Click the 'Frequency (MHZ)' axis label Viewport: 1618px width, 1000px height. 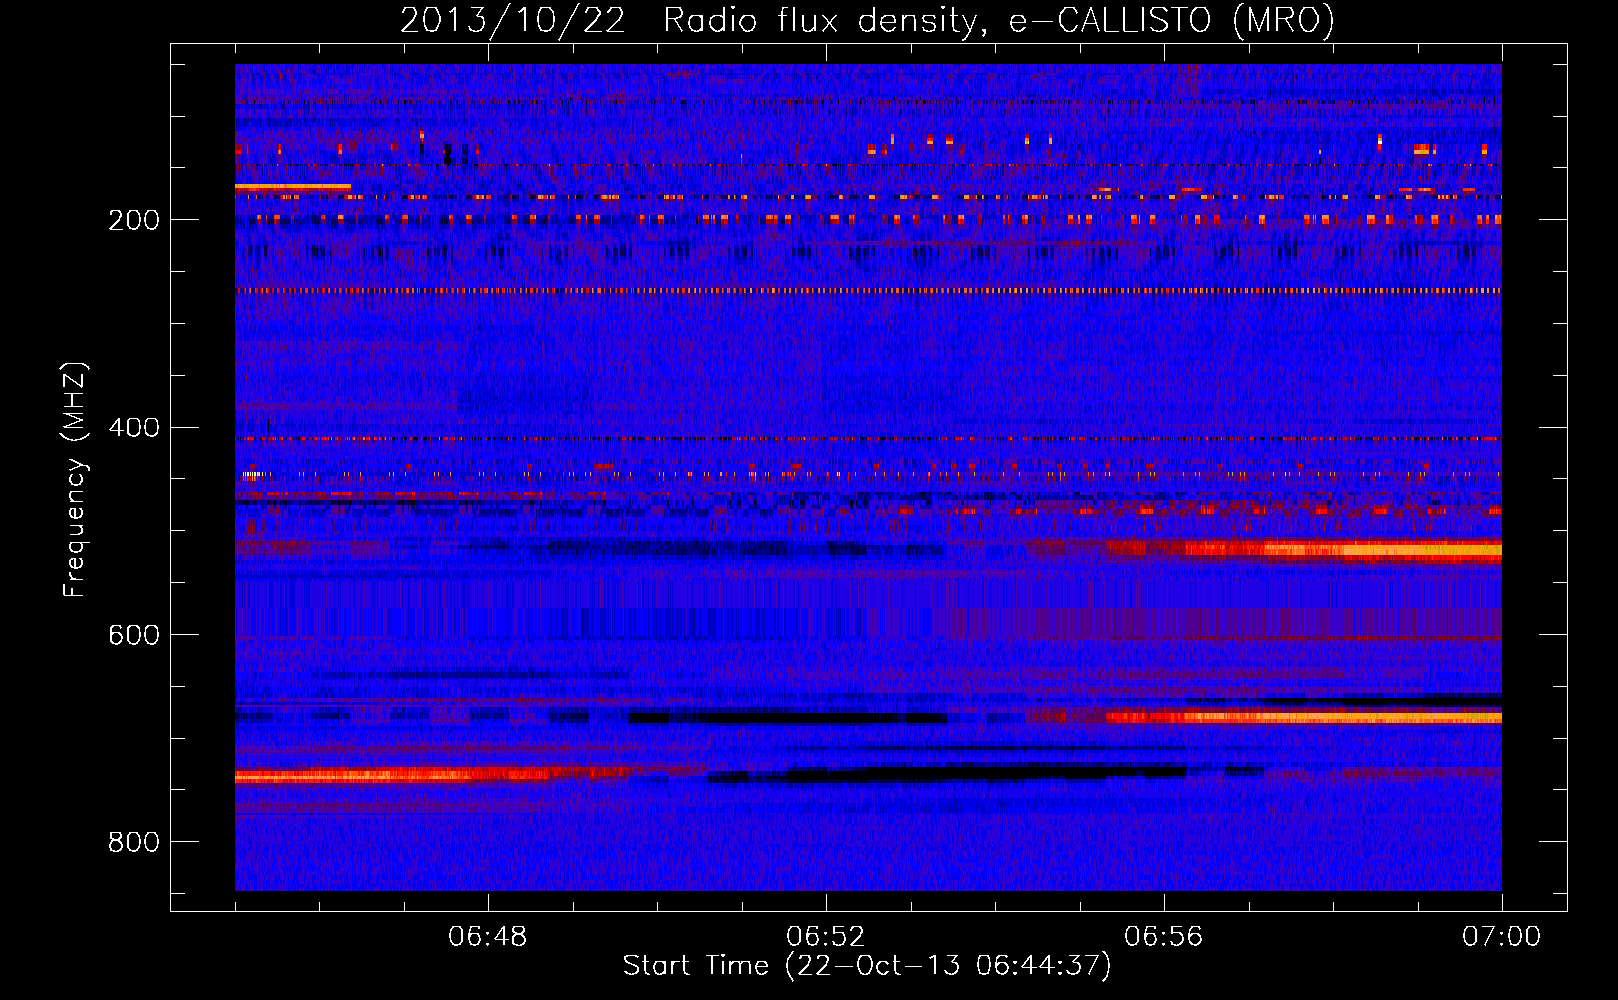pos(75,479)
